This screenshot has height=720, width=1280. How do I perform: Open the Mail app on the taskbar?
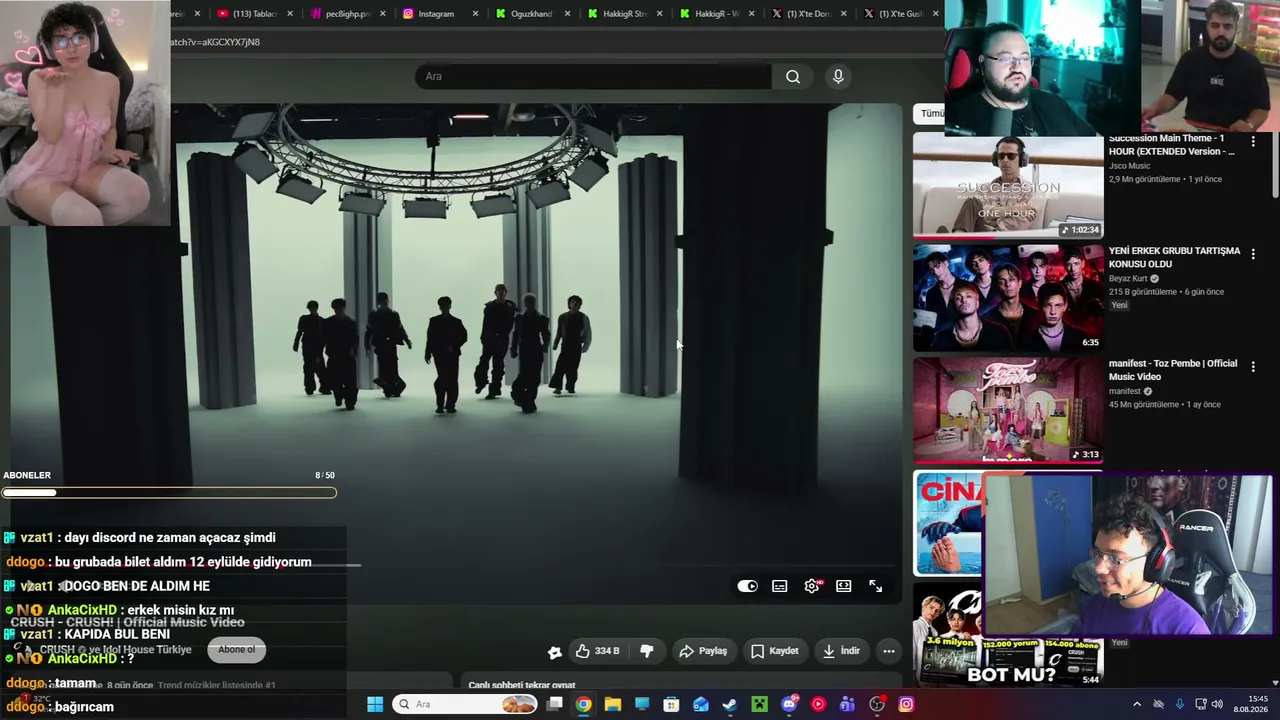701,705
